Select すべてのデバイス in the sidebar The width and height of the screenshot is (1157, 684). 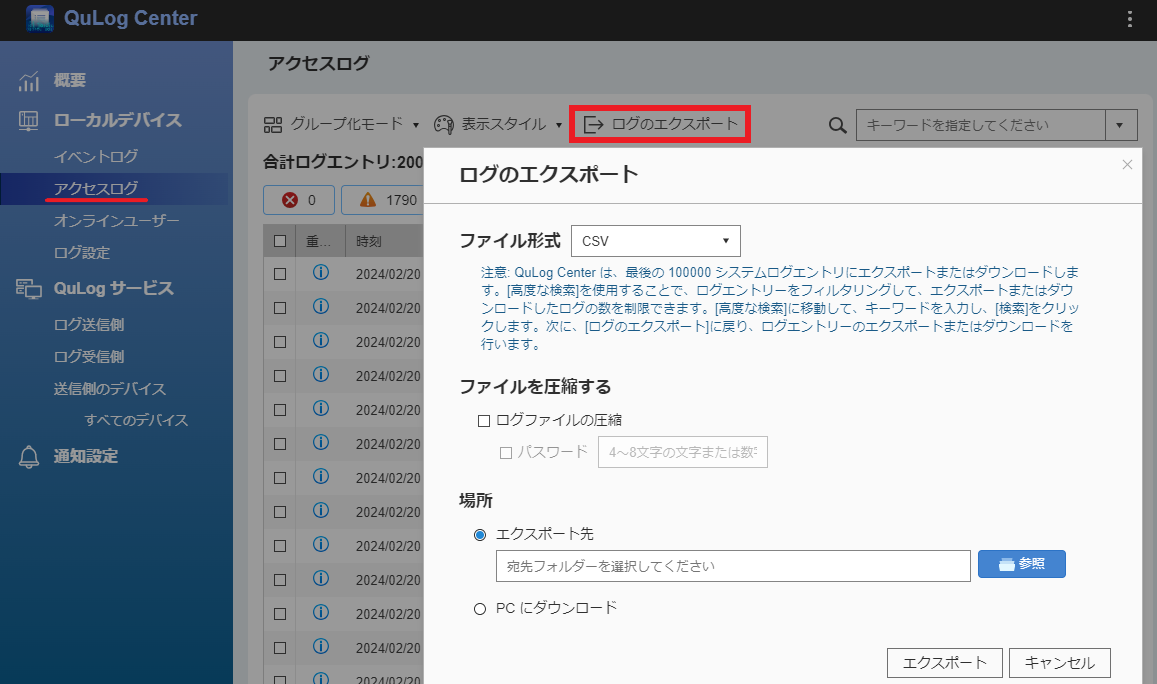click(137, 421)
